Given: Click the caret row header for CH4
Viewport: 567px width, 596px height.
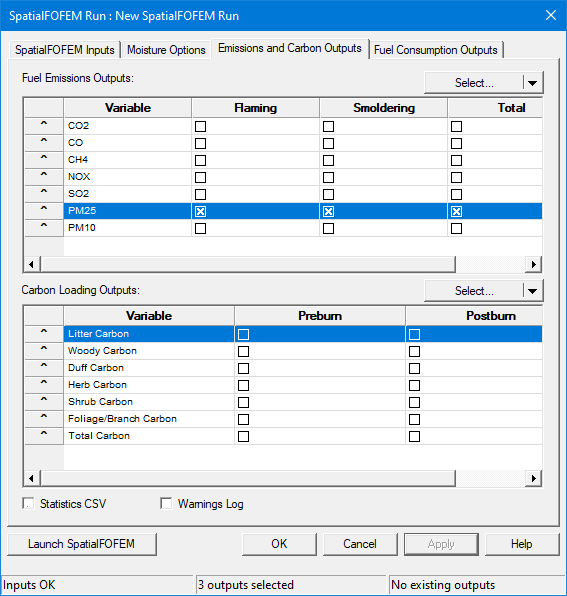Looking at the screenshot, I should tap(44, 160).
